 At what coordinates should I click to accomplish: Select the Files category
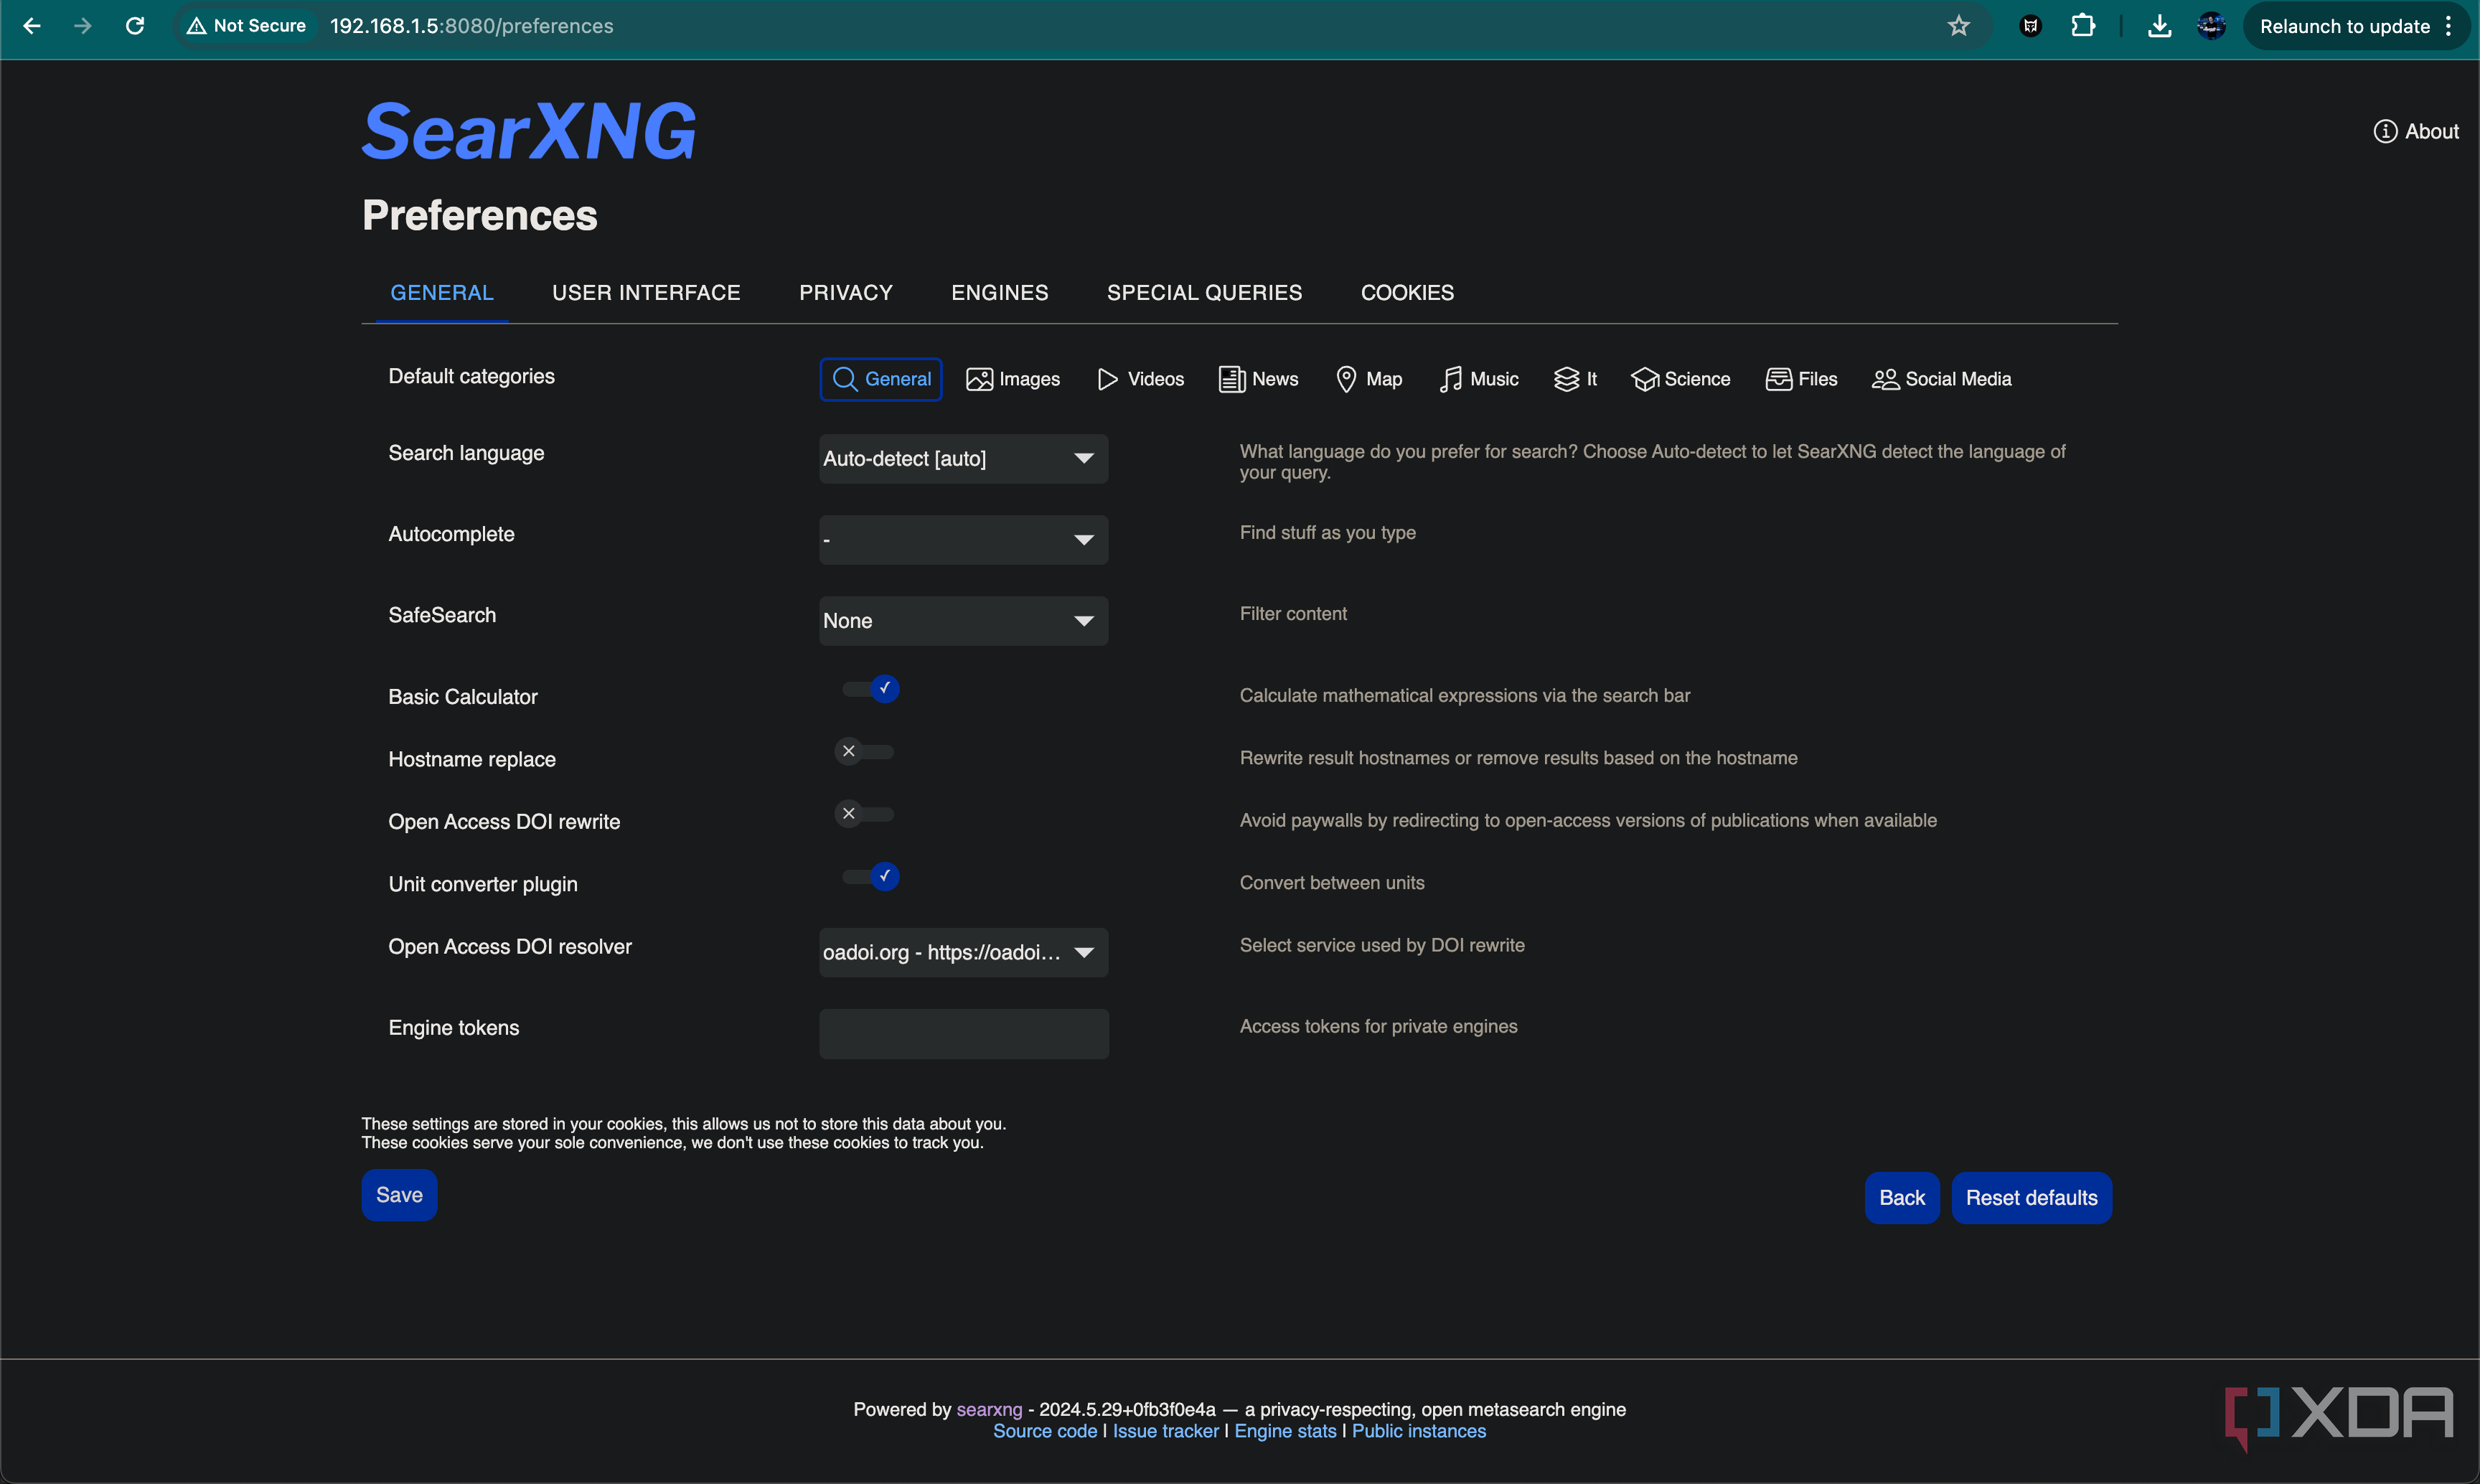click(x=1802, y=379)
